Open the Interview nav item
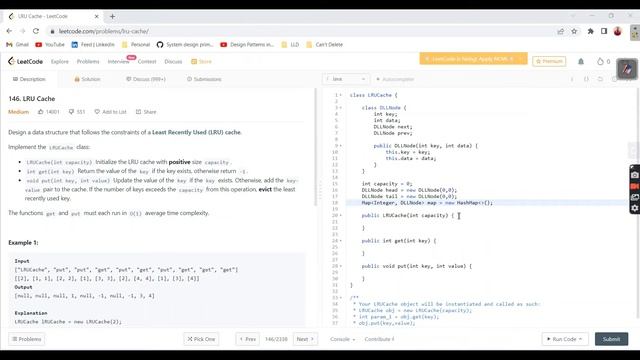 tap(118, 62)
